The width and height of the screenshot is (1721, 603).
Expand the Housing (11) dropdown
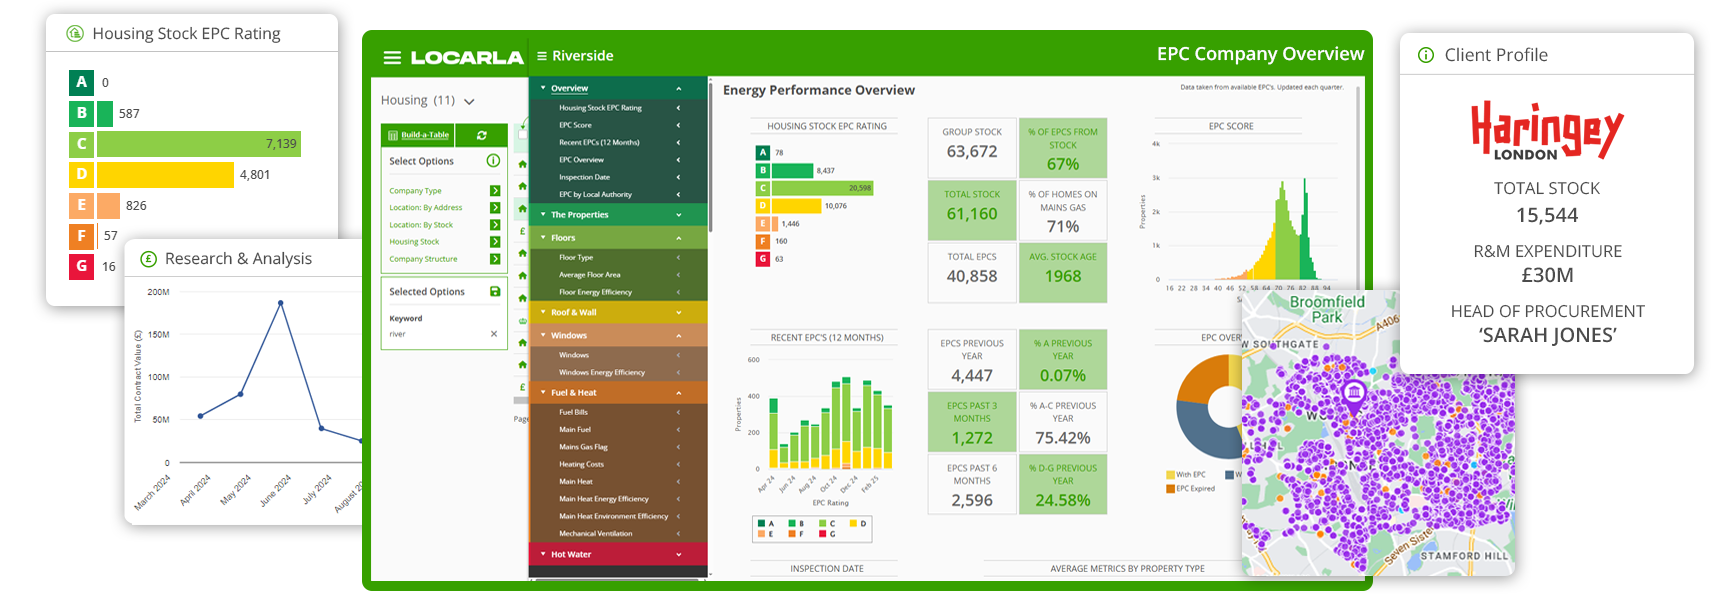pos(469,101)
